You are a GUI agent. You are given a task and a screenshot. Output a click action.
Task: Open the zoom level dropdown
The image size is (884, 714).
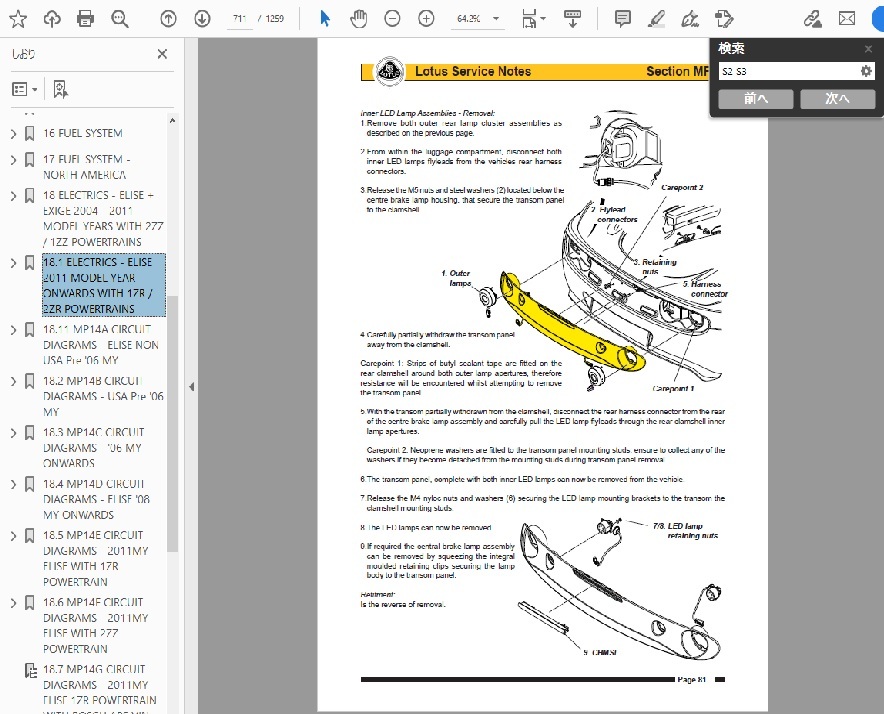click(x=496, y=19)
